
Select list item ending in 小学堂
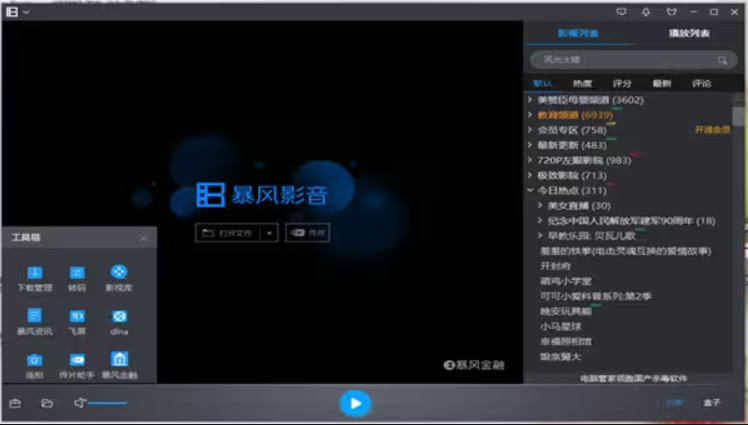(x=566, y=281)
